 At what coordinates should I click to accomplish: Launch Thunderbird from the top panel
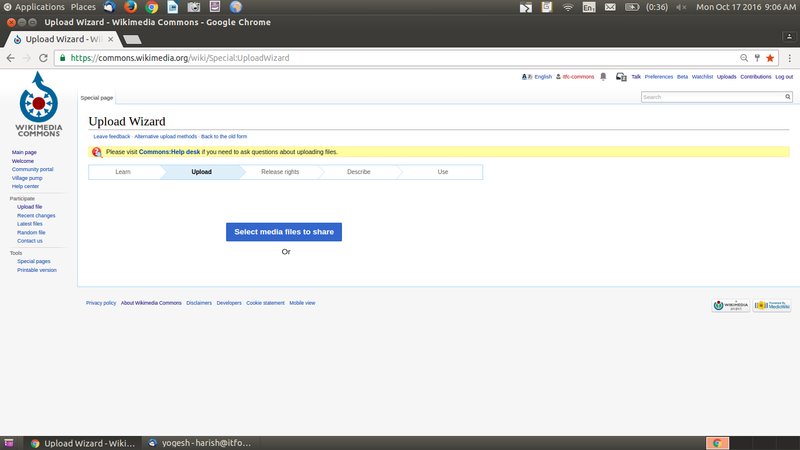tap(110, 7)
